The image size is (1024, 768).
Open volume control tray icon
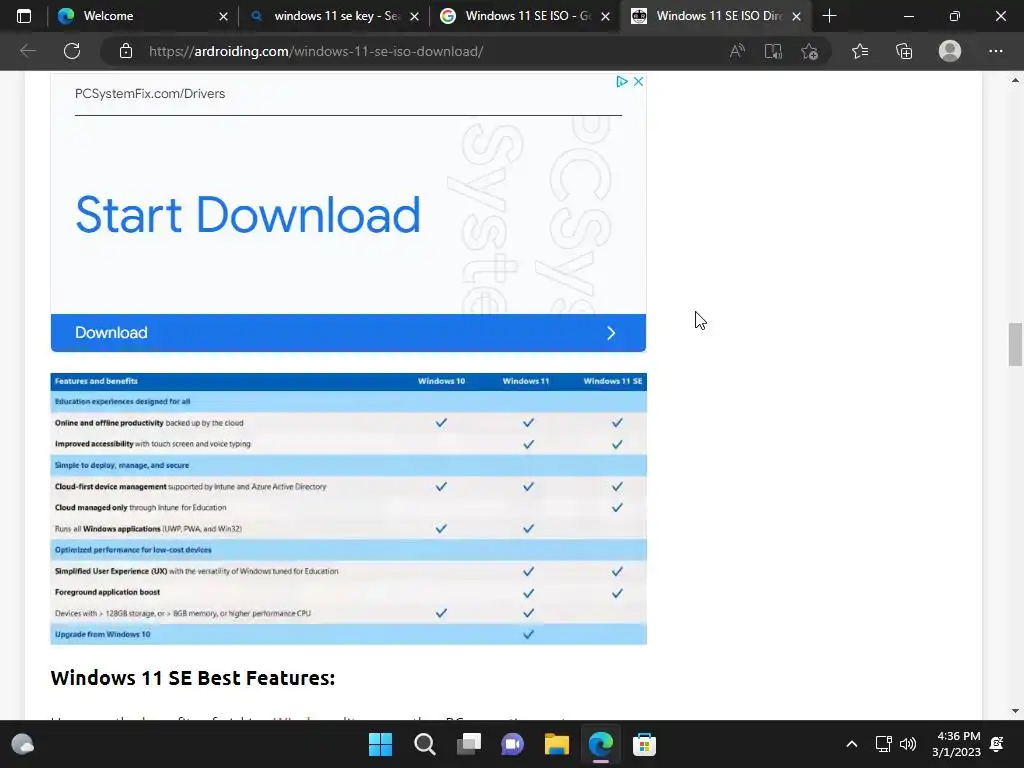(908, 744)
